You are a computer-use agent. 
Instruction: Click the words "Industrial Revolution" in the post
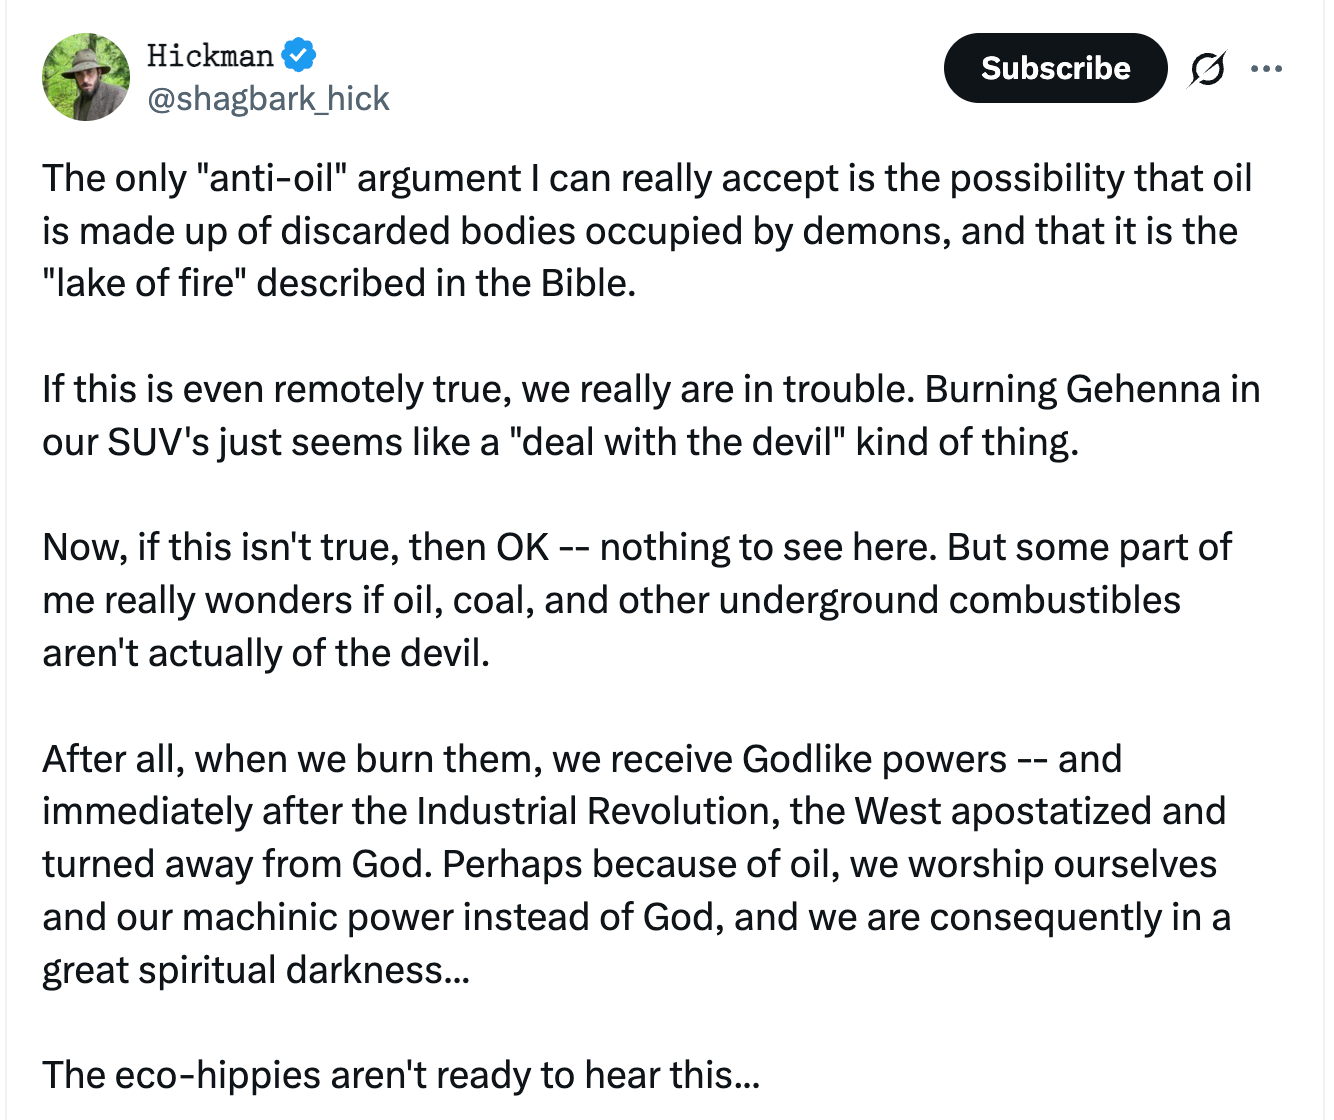[598, 811]
